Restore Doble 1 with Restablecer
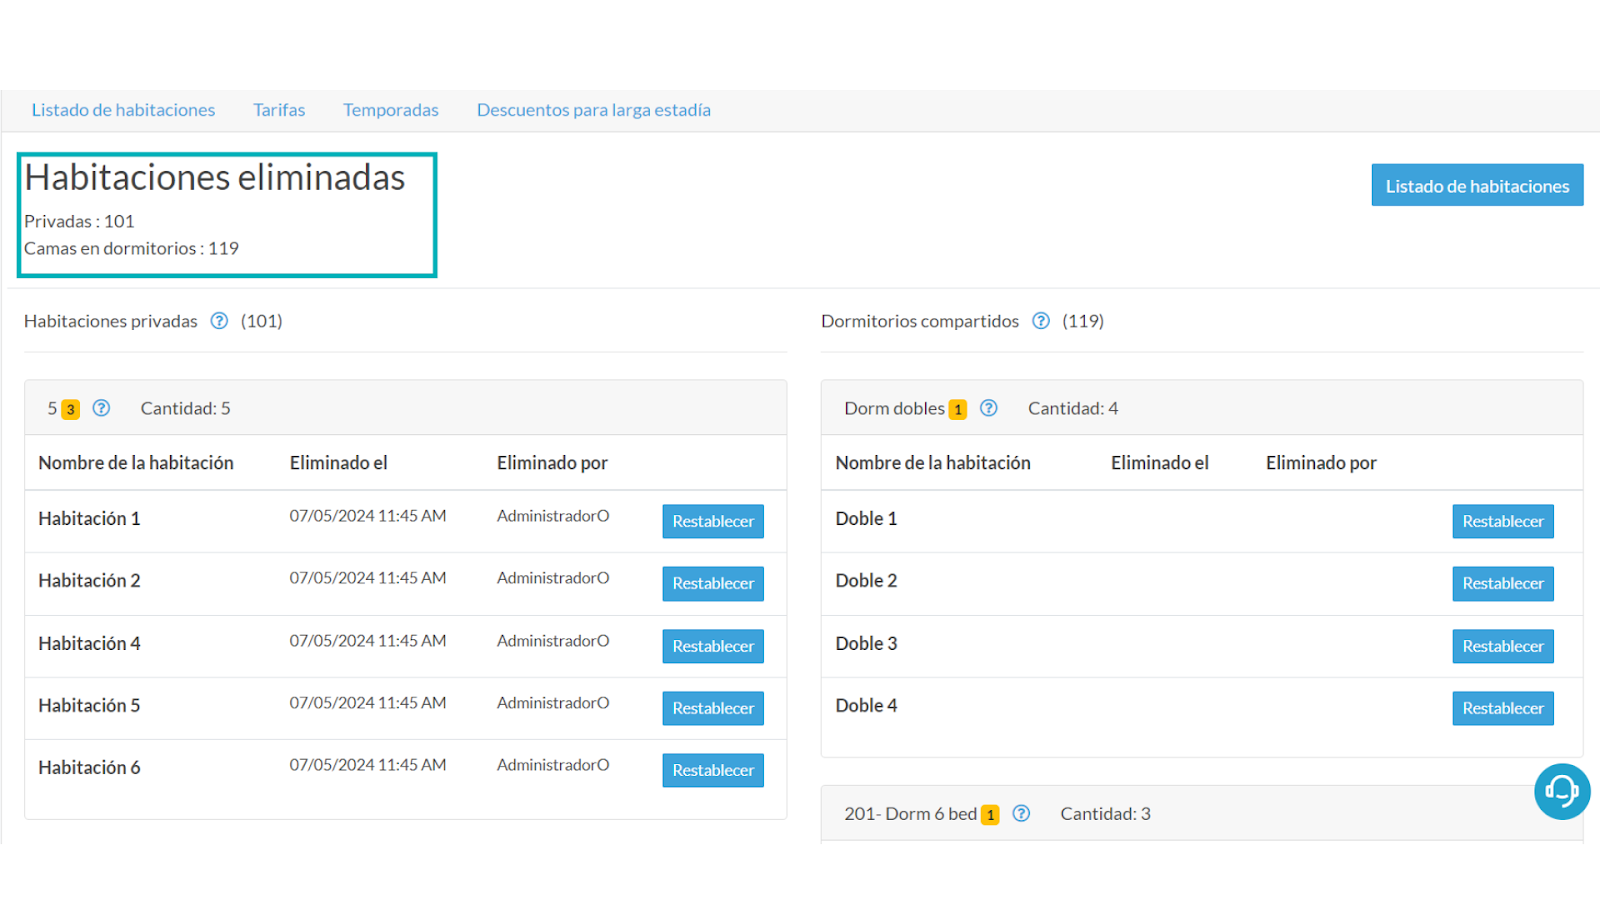Image resolution: width=1600 pixels, height=900 pixels. [x=1502, y=521]
